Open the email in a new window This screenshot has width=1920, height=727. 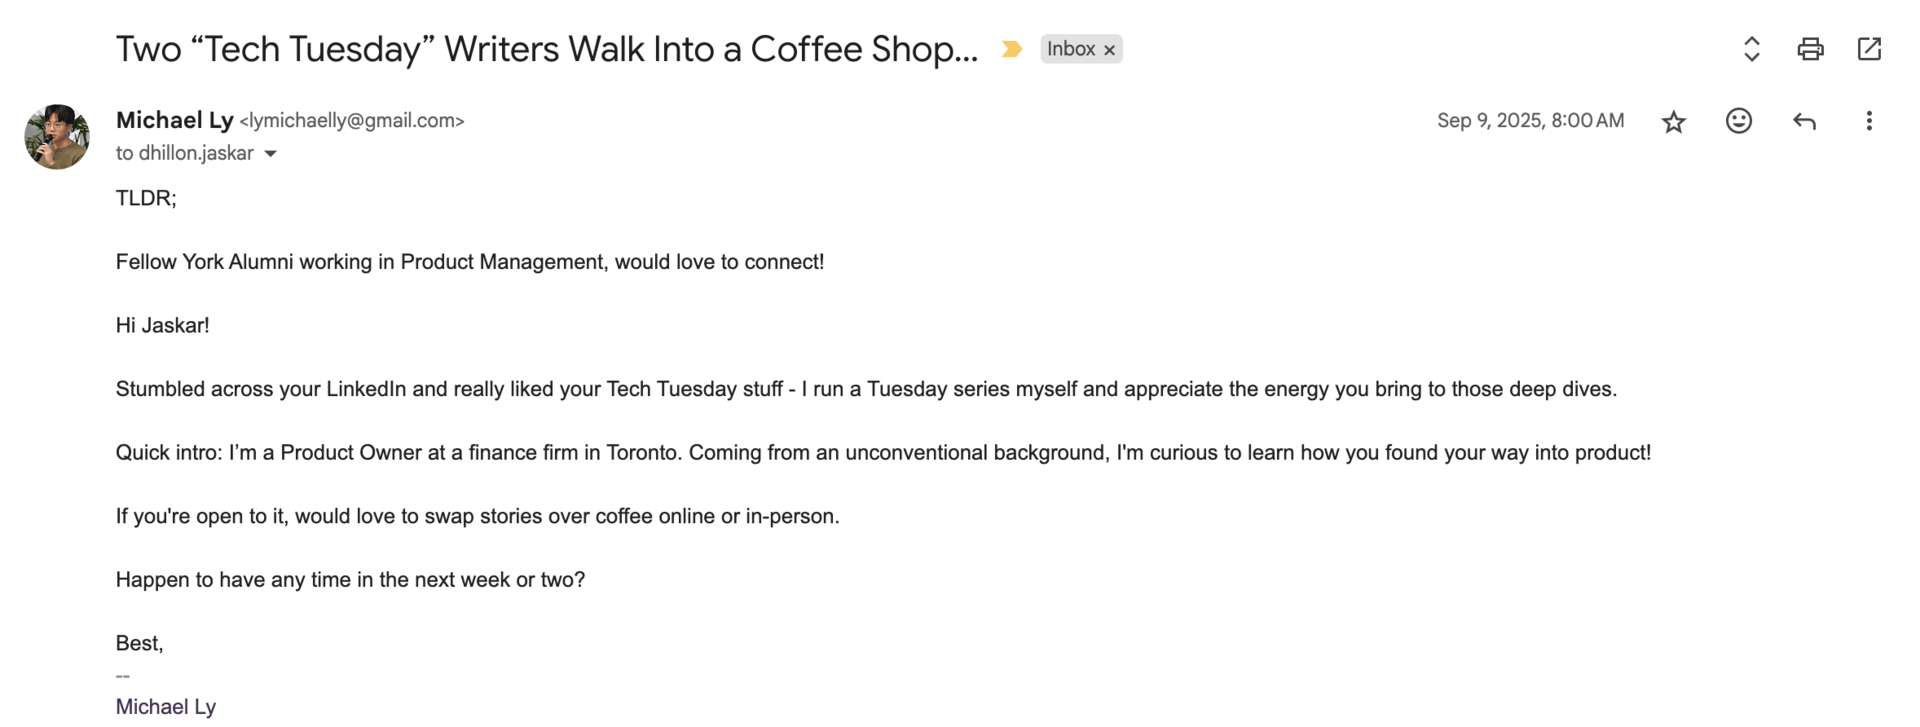pyautogui.click(x=1869, y=49)
